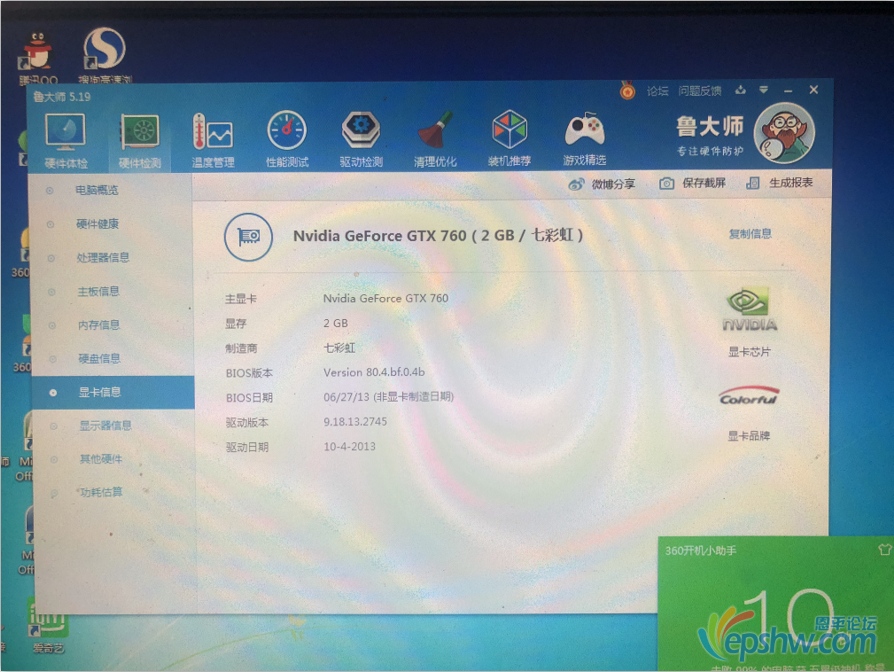Click BIOS date 06/27/13 value
The height and width of the screenshot is (672, 894).
coord(388,397)
